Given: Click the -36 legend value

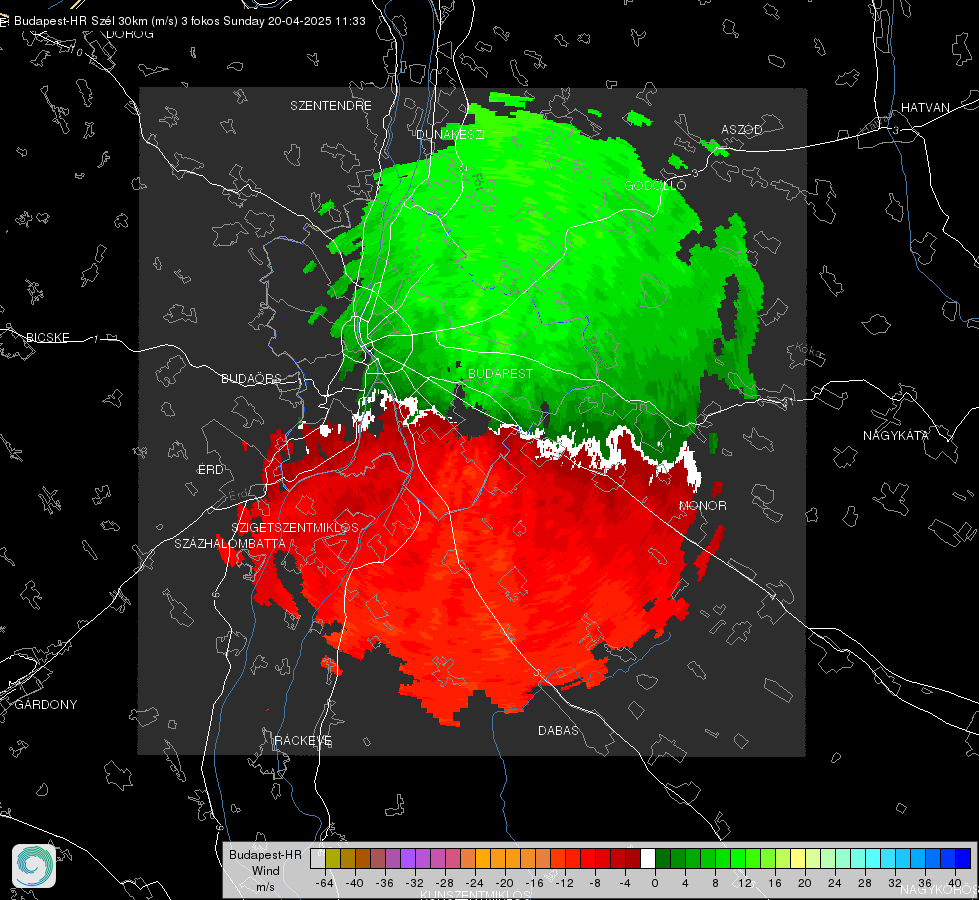Looking at the screenshot, I should click(x=385, y=883).
